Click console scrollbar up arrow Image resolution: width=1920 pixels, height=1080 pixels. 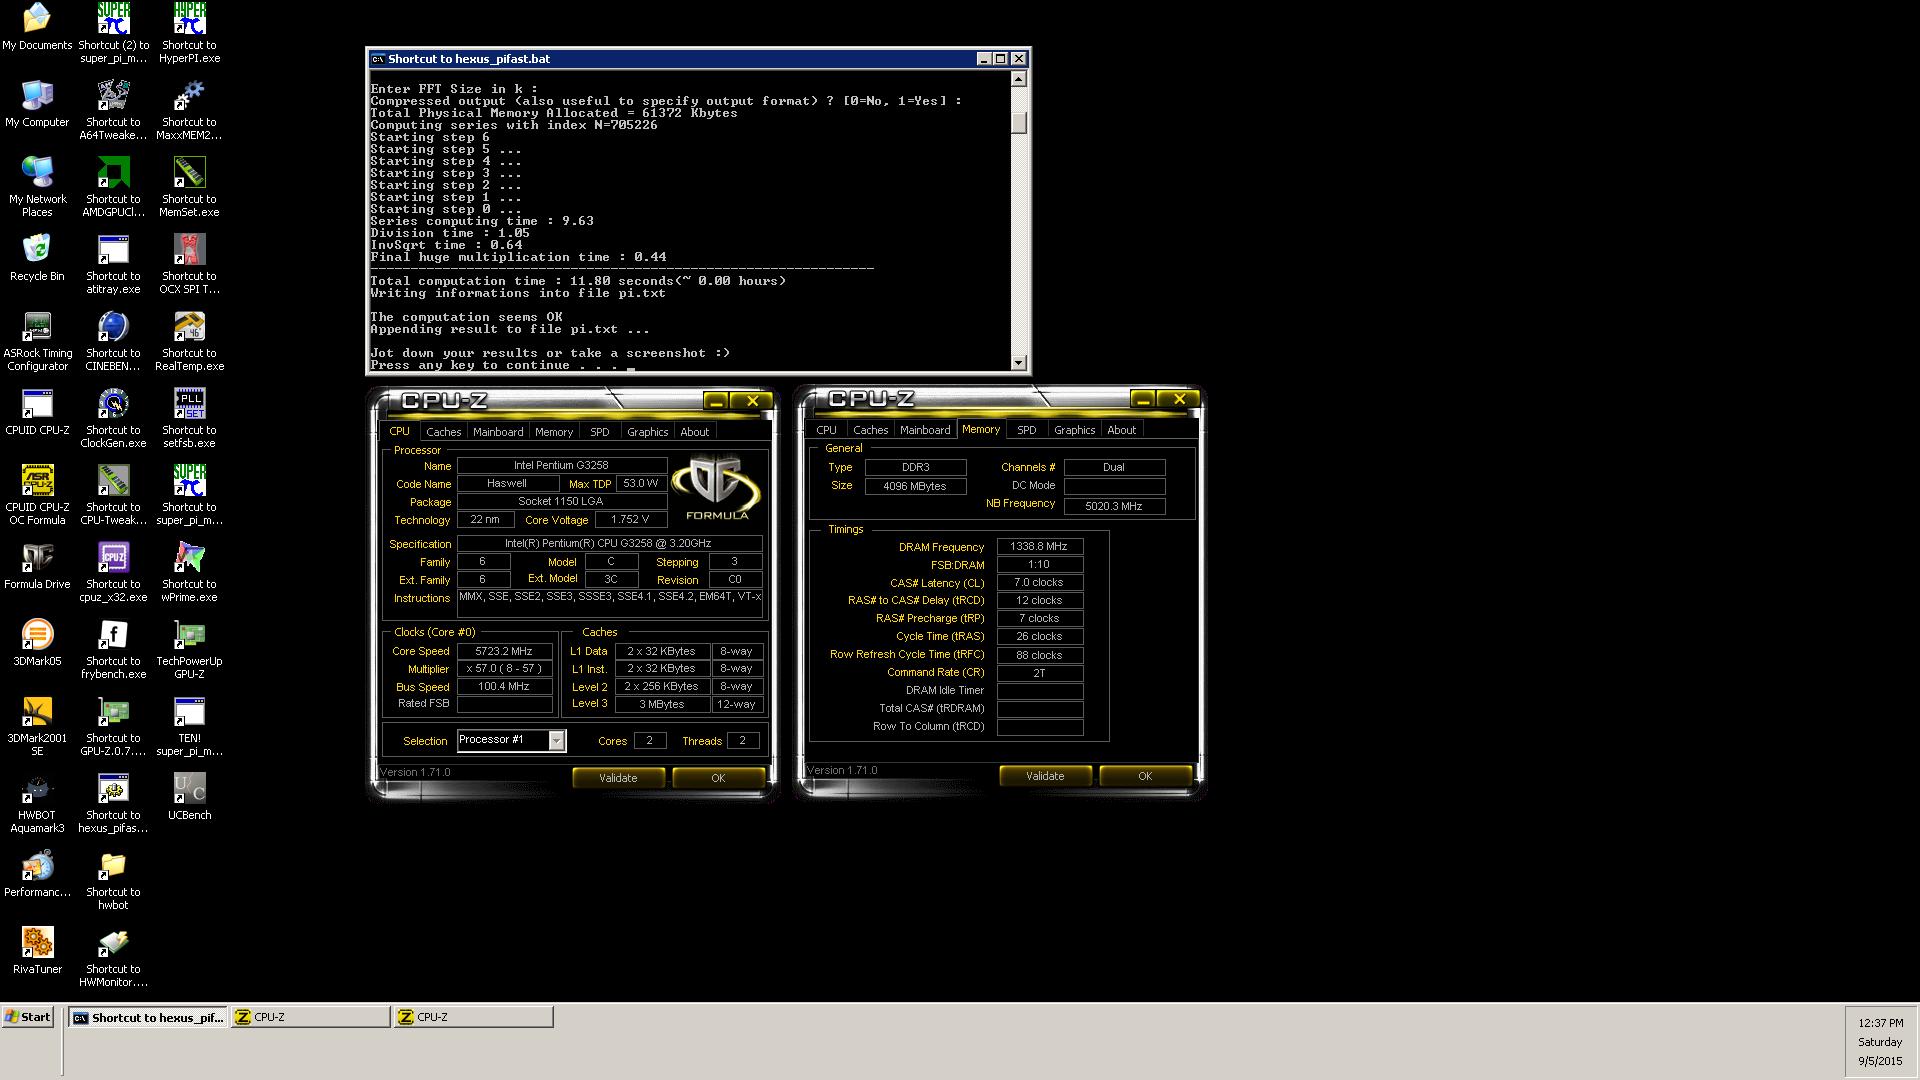tap(1018, 79)
